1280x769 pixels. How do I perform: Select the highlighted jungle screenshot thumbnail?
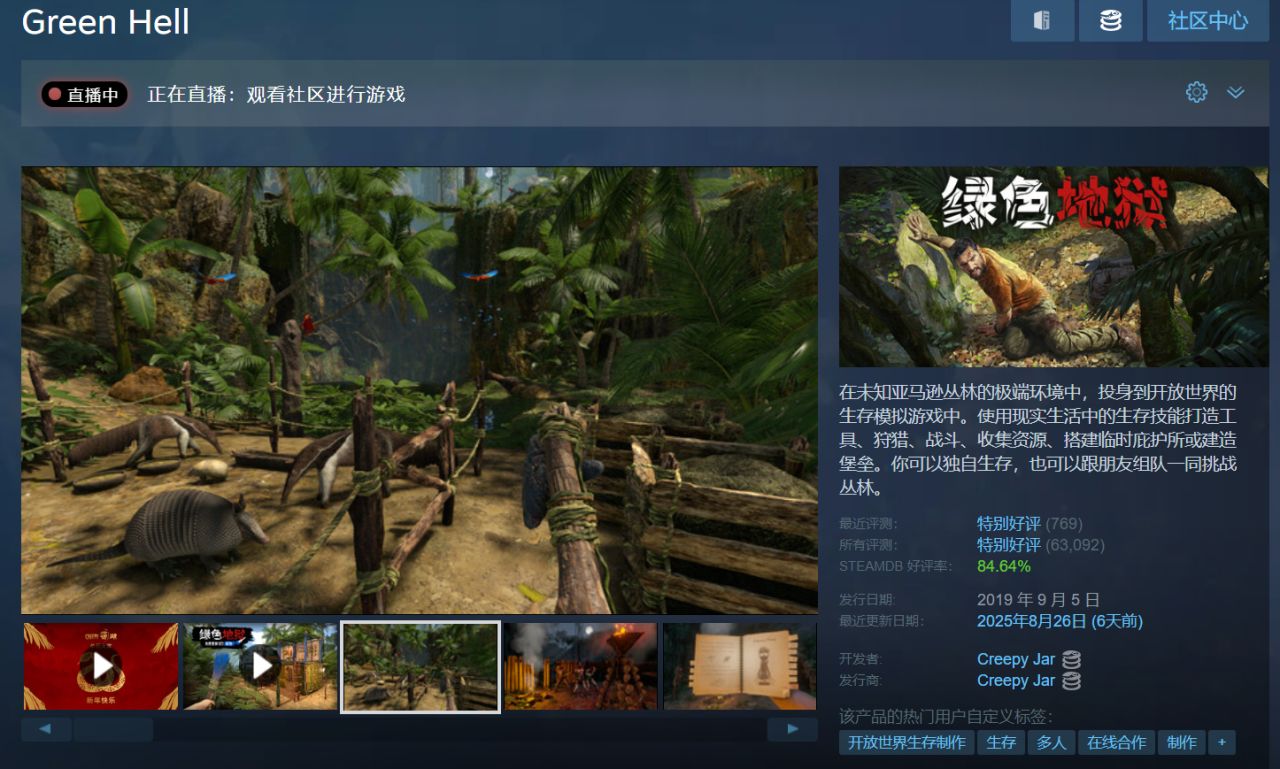(420, 666)
